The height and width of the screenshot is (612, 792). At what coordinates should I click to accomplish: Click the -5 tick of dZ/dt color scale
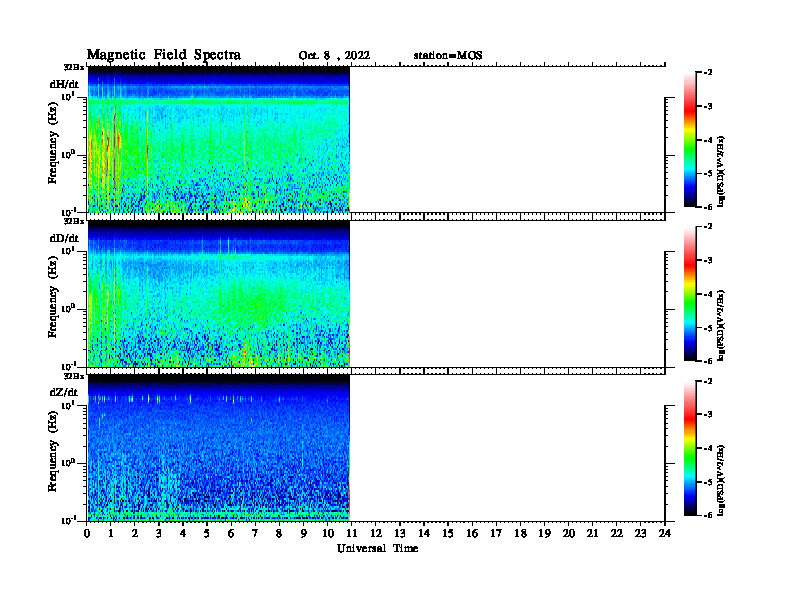(708, 482)
